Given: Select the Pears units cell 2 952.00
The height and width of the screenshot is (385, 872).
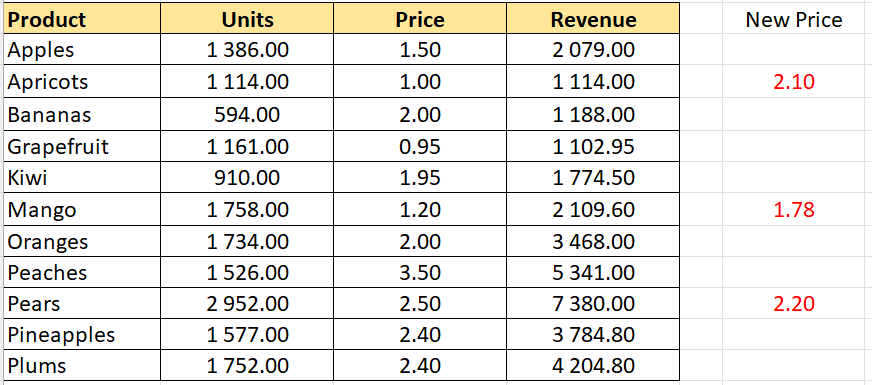Looking at the screenshot, I should coord(247,304).
